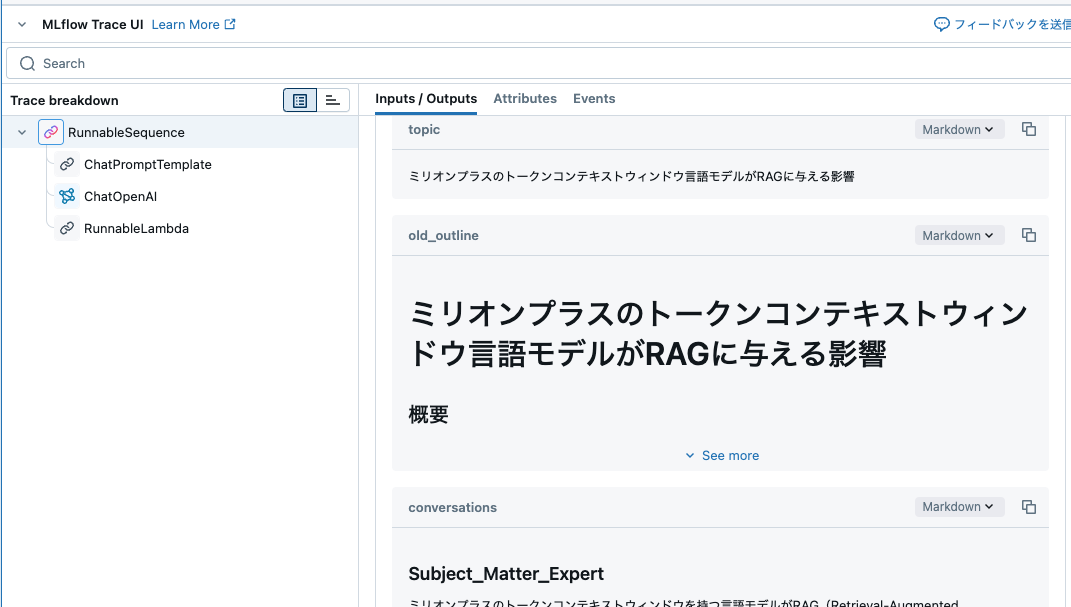Select the RunnableLambda span icon
The width and height of the screenshot is (1071, 607).
point(68,228)
